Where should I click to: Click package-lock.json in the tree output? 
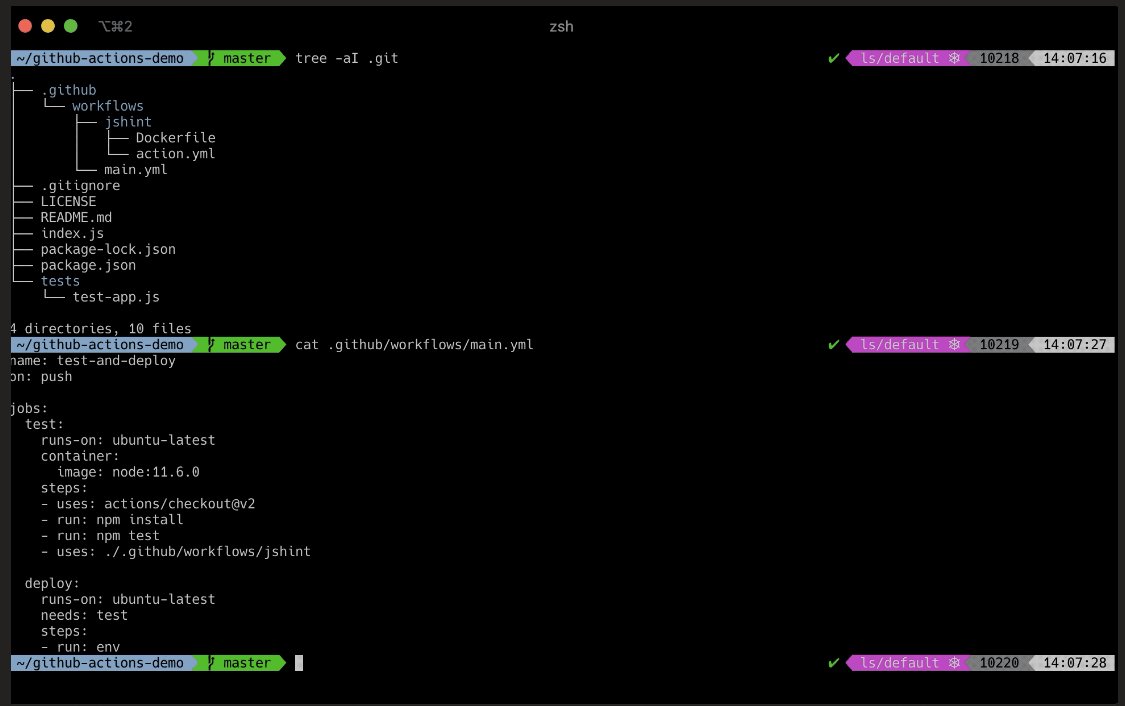pos(108,249)
